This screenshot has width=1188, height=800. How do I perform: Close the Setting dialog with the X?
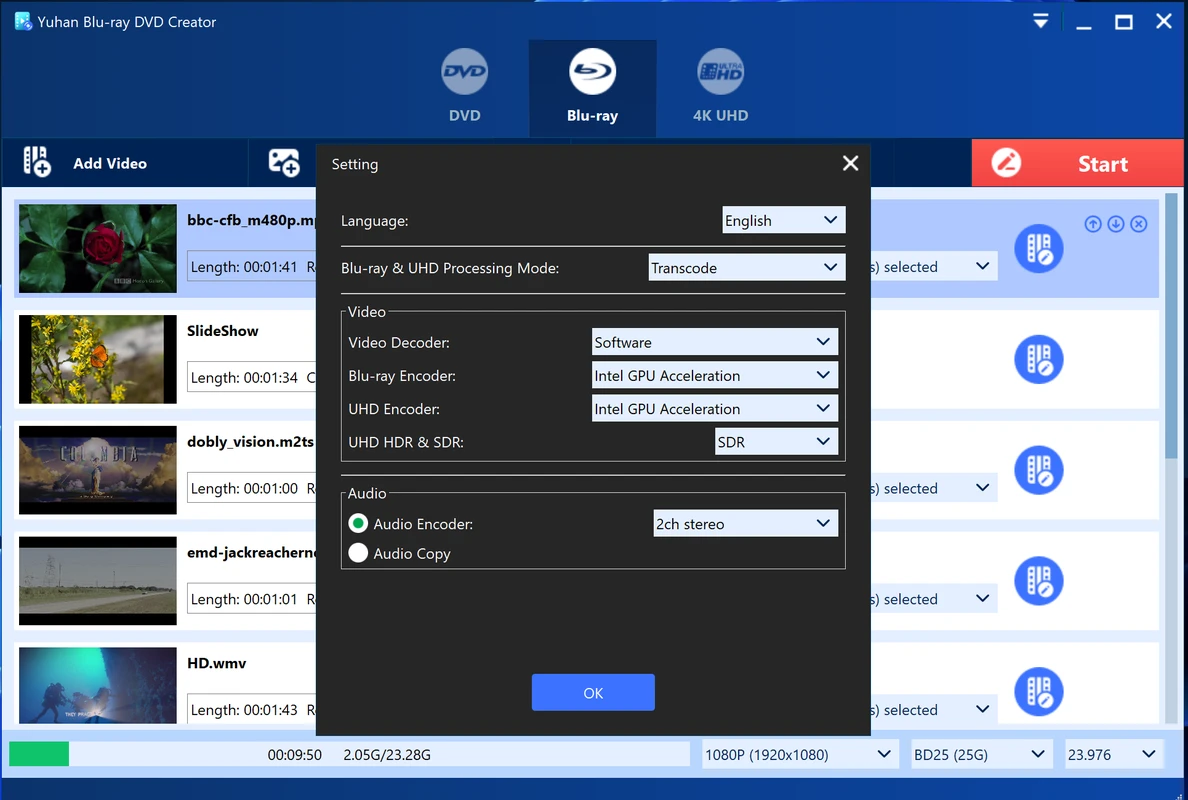point(850,163)
